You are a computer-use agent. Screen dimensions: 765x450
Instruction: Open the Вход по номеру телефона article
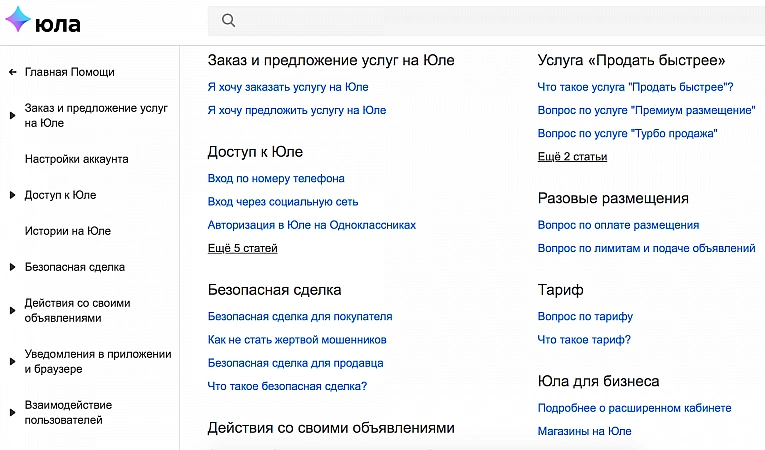[276, 178]
